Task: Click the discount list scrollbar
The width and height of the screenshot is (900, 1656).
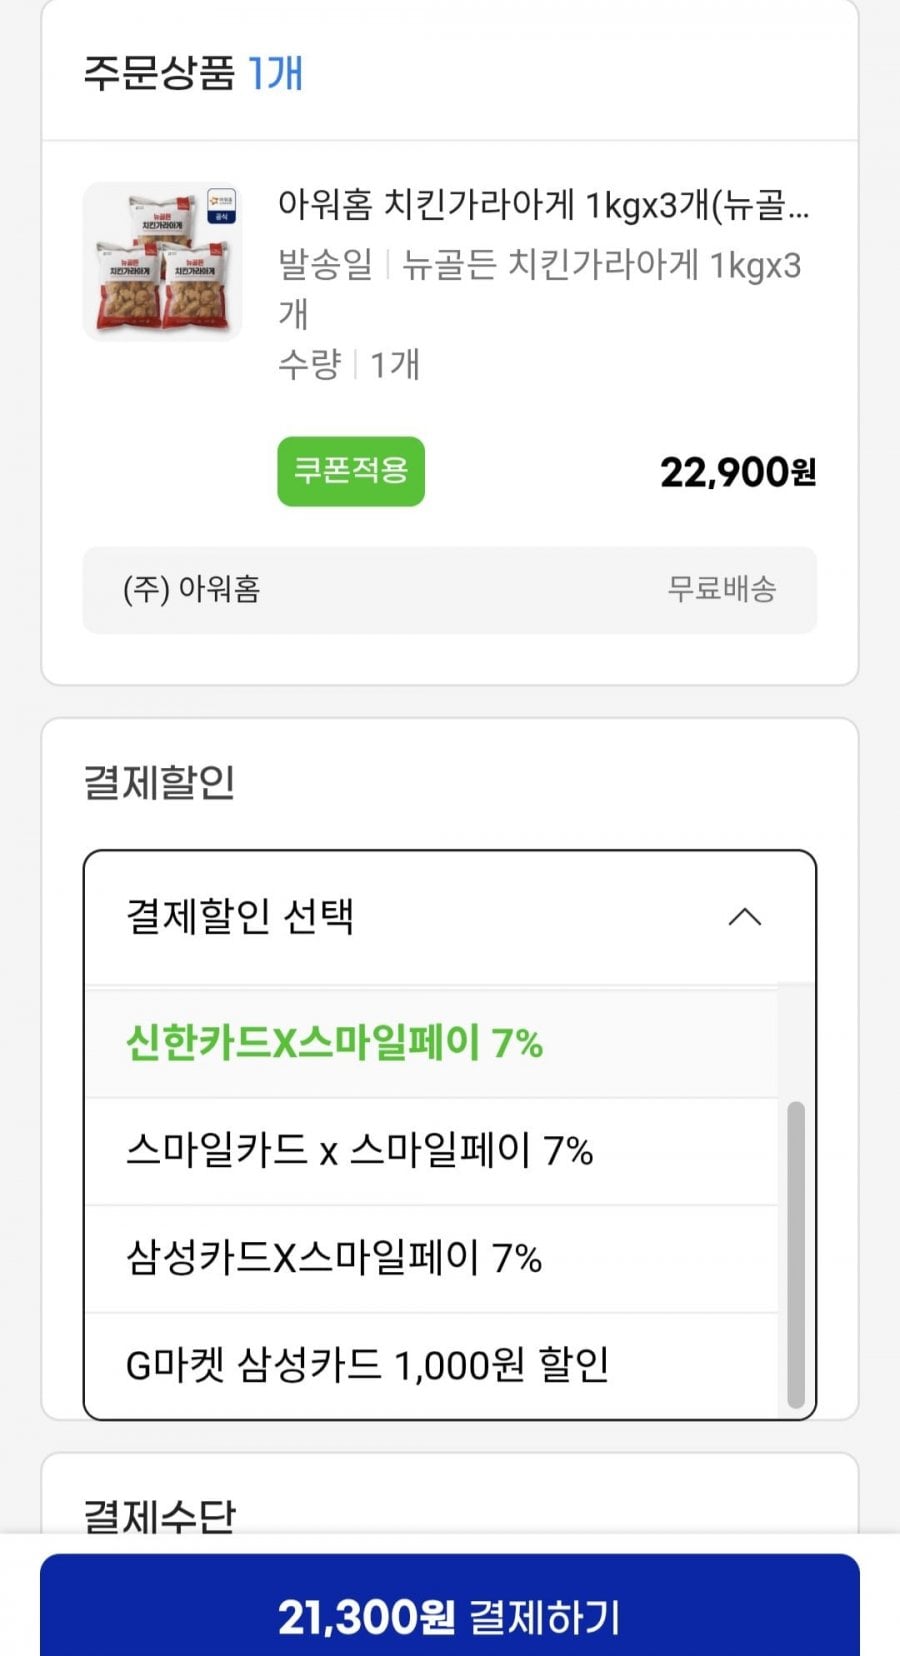Action: coord(796,1254)
